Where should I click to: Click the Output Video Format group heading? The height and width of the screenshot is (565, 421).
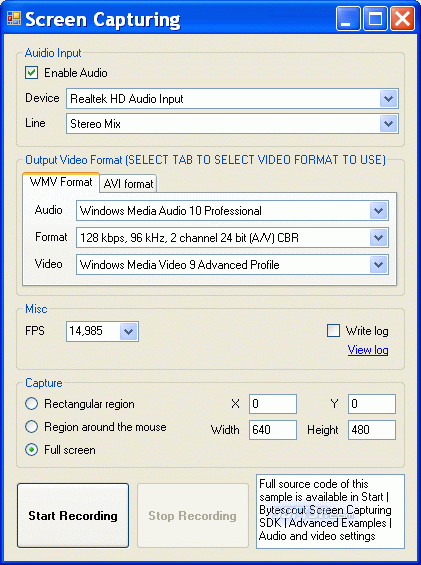tap(205, 160)
